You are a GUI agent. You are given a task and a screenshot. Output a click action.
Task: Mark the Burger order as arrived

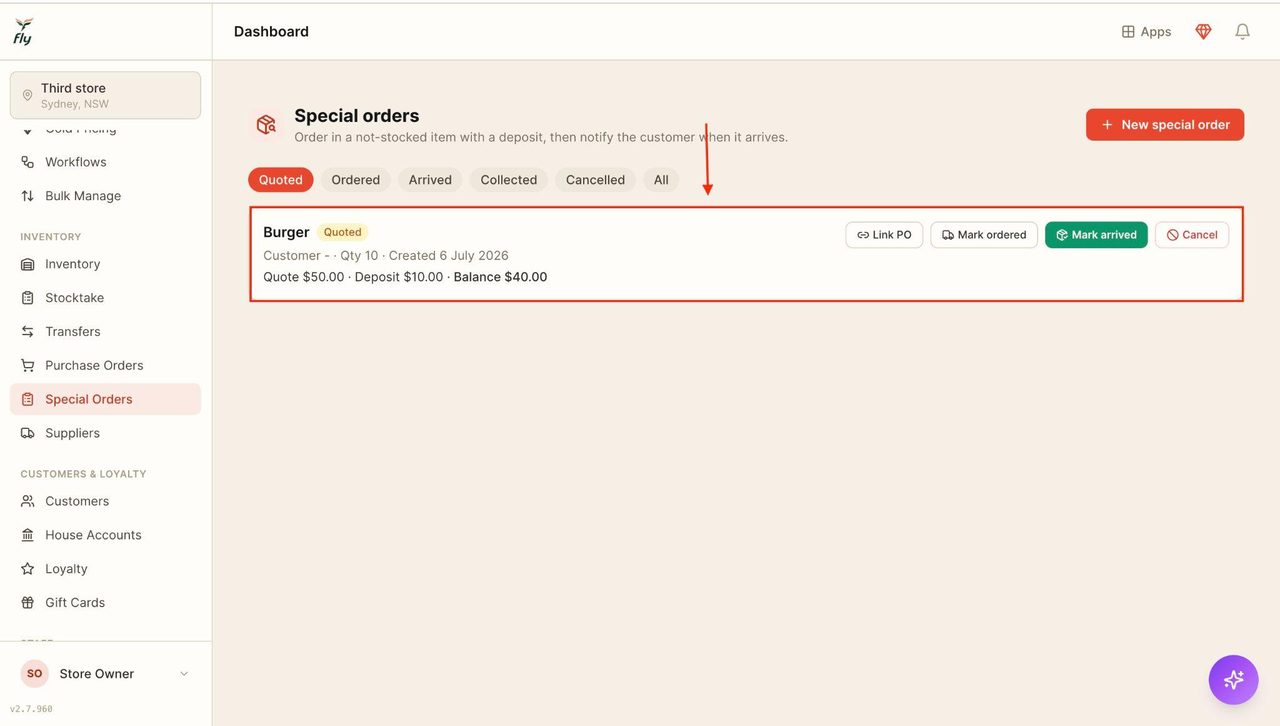[x=1096, y=235]
